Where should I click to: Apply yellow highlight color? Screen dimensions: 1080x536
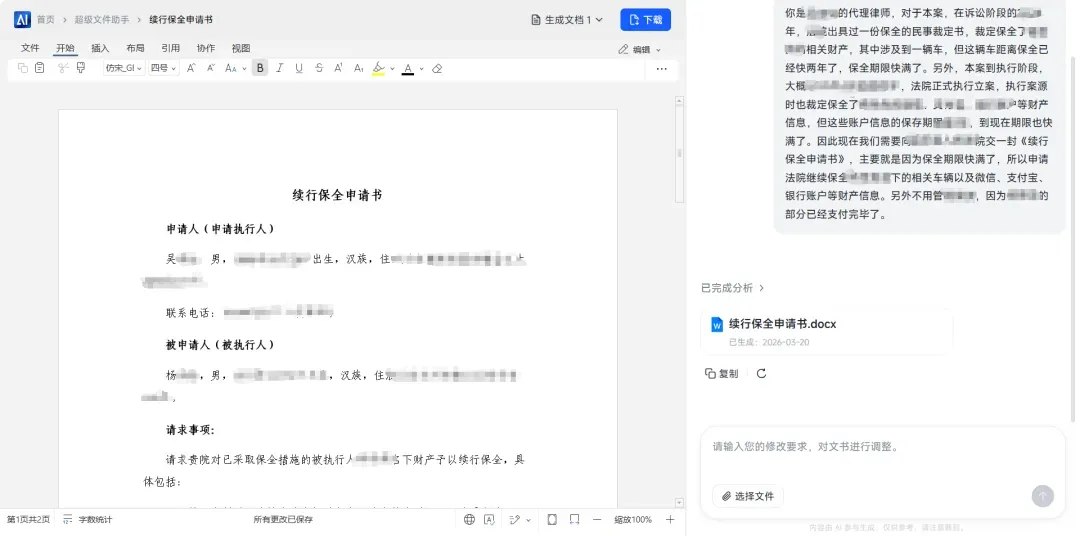[377, 68]
